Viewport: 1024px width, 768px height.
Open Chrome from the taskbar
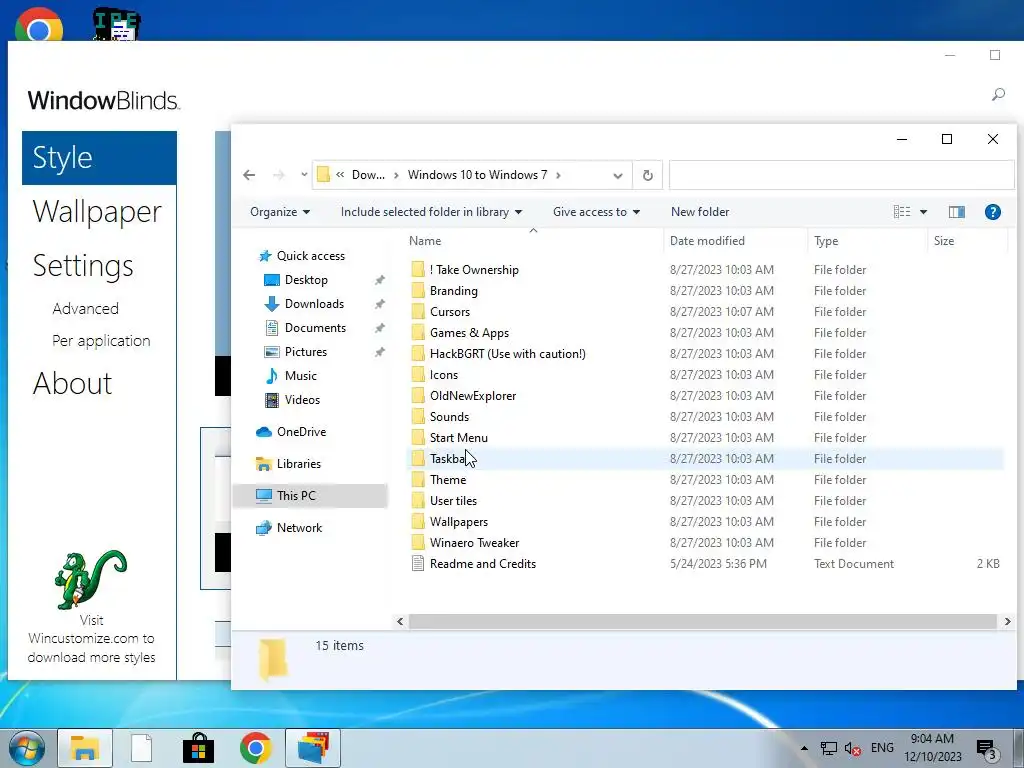tap(255, 748)
